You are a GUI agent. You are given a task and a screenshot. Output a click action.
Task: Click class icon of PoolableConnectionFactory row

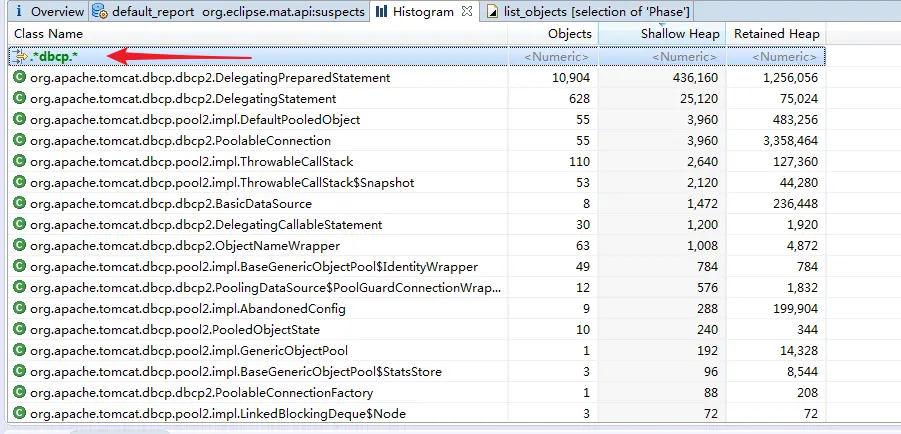[20, 392]
